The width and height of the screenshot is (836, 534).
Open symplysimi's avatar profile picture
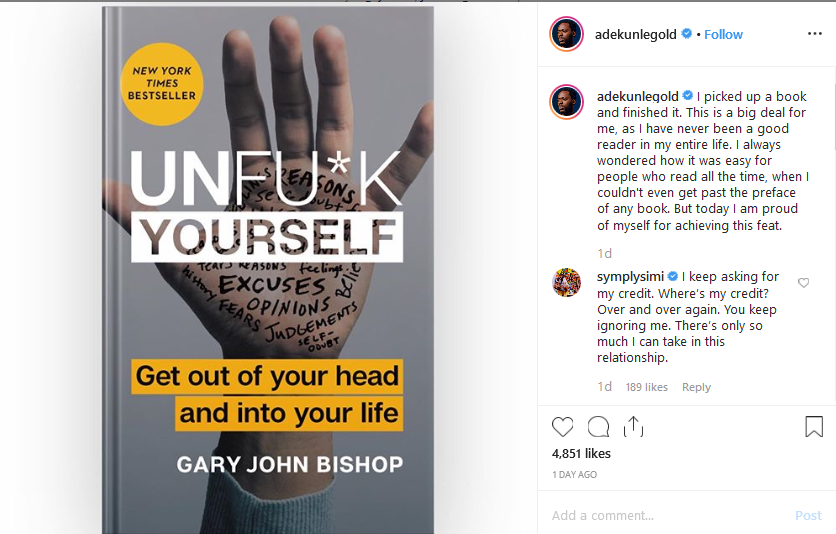(x=567, y=282)
